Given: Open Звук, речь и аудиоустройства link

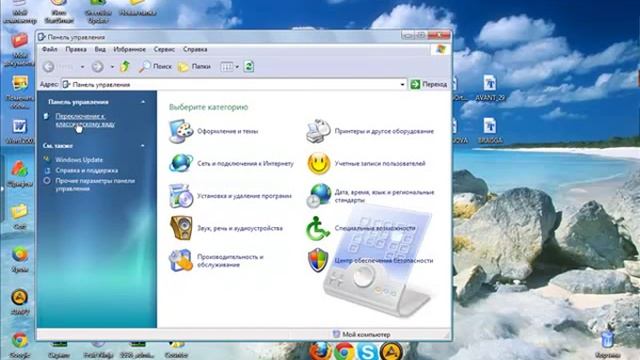Looking at the screenshot, I should click(x=240, y=228).
